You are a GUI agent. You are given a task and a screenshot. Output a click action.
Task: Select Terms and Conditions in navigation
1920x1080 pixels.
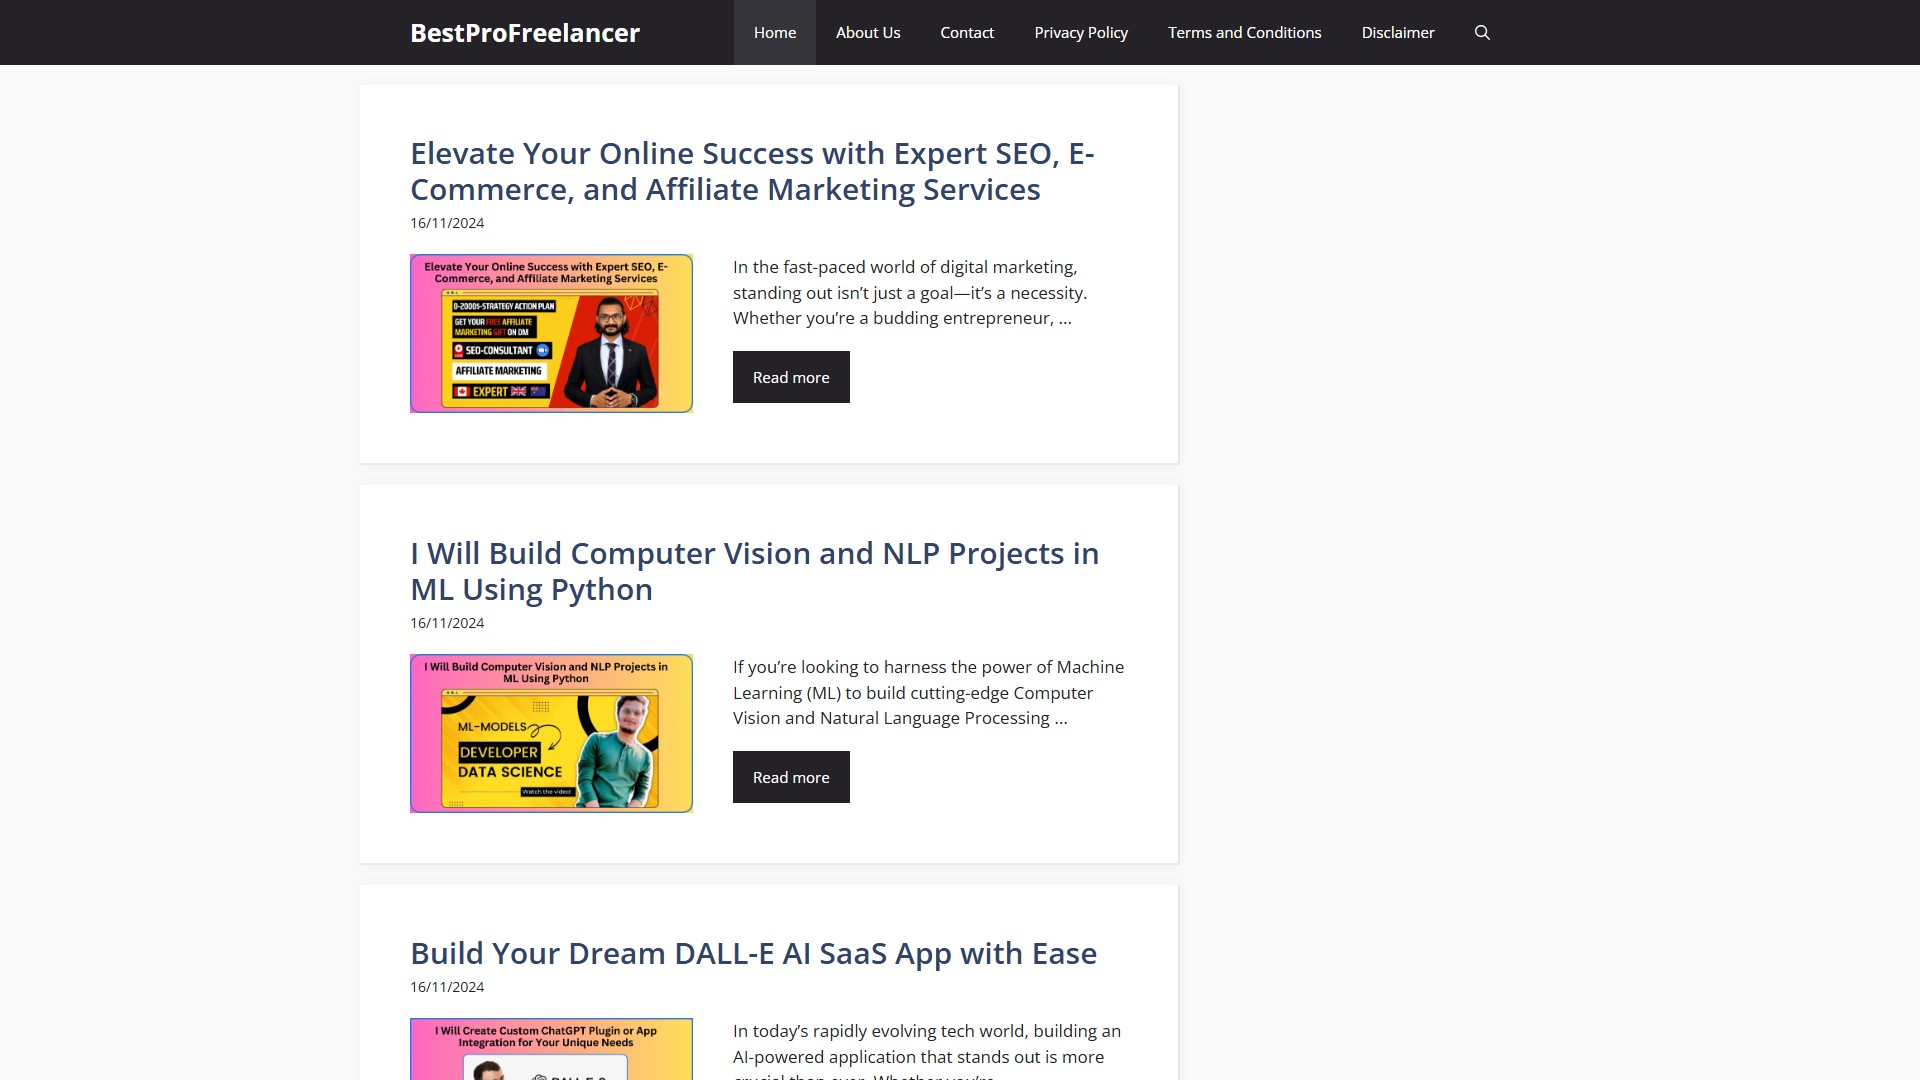[x=1244, y=33]
